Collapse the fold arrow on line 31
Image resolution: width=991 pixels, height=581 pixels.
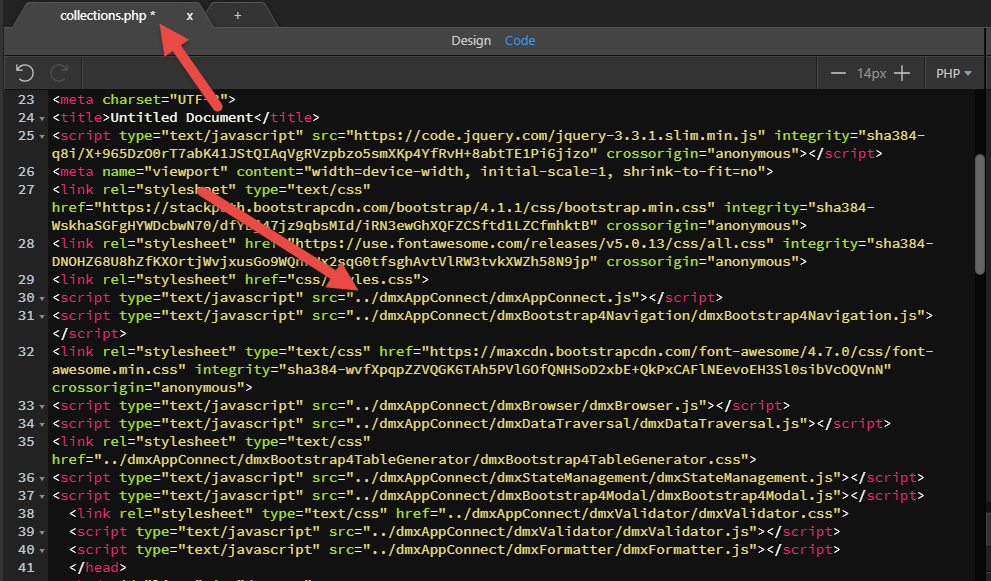[x=42, y=317]
